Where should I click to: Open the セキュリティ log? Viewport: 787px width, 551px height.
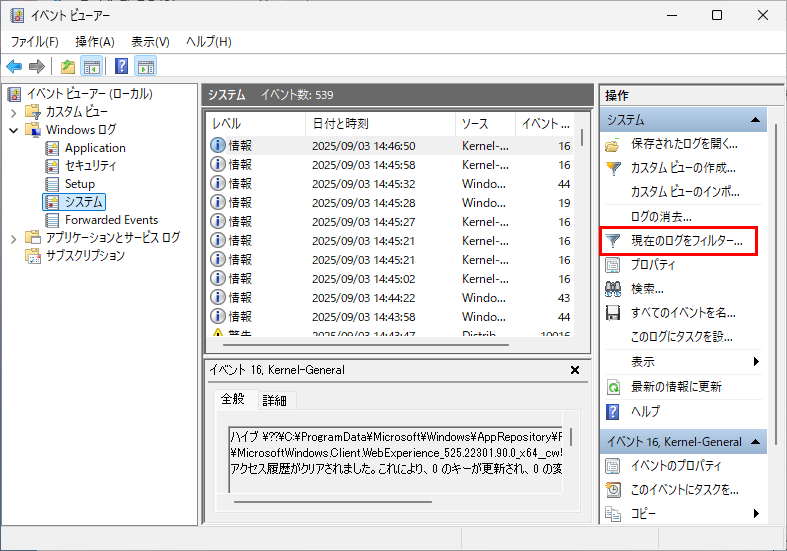pyautogui.click(x=90, y=166)
